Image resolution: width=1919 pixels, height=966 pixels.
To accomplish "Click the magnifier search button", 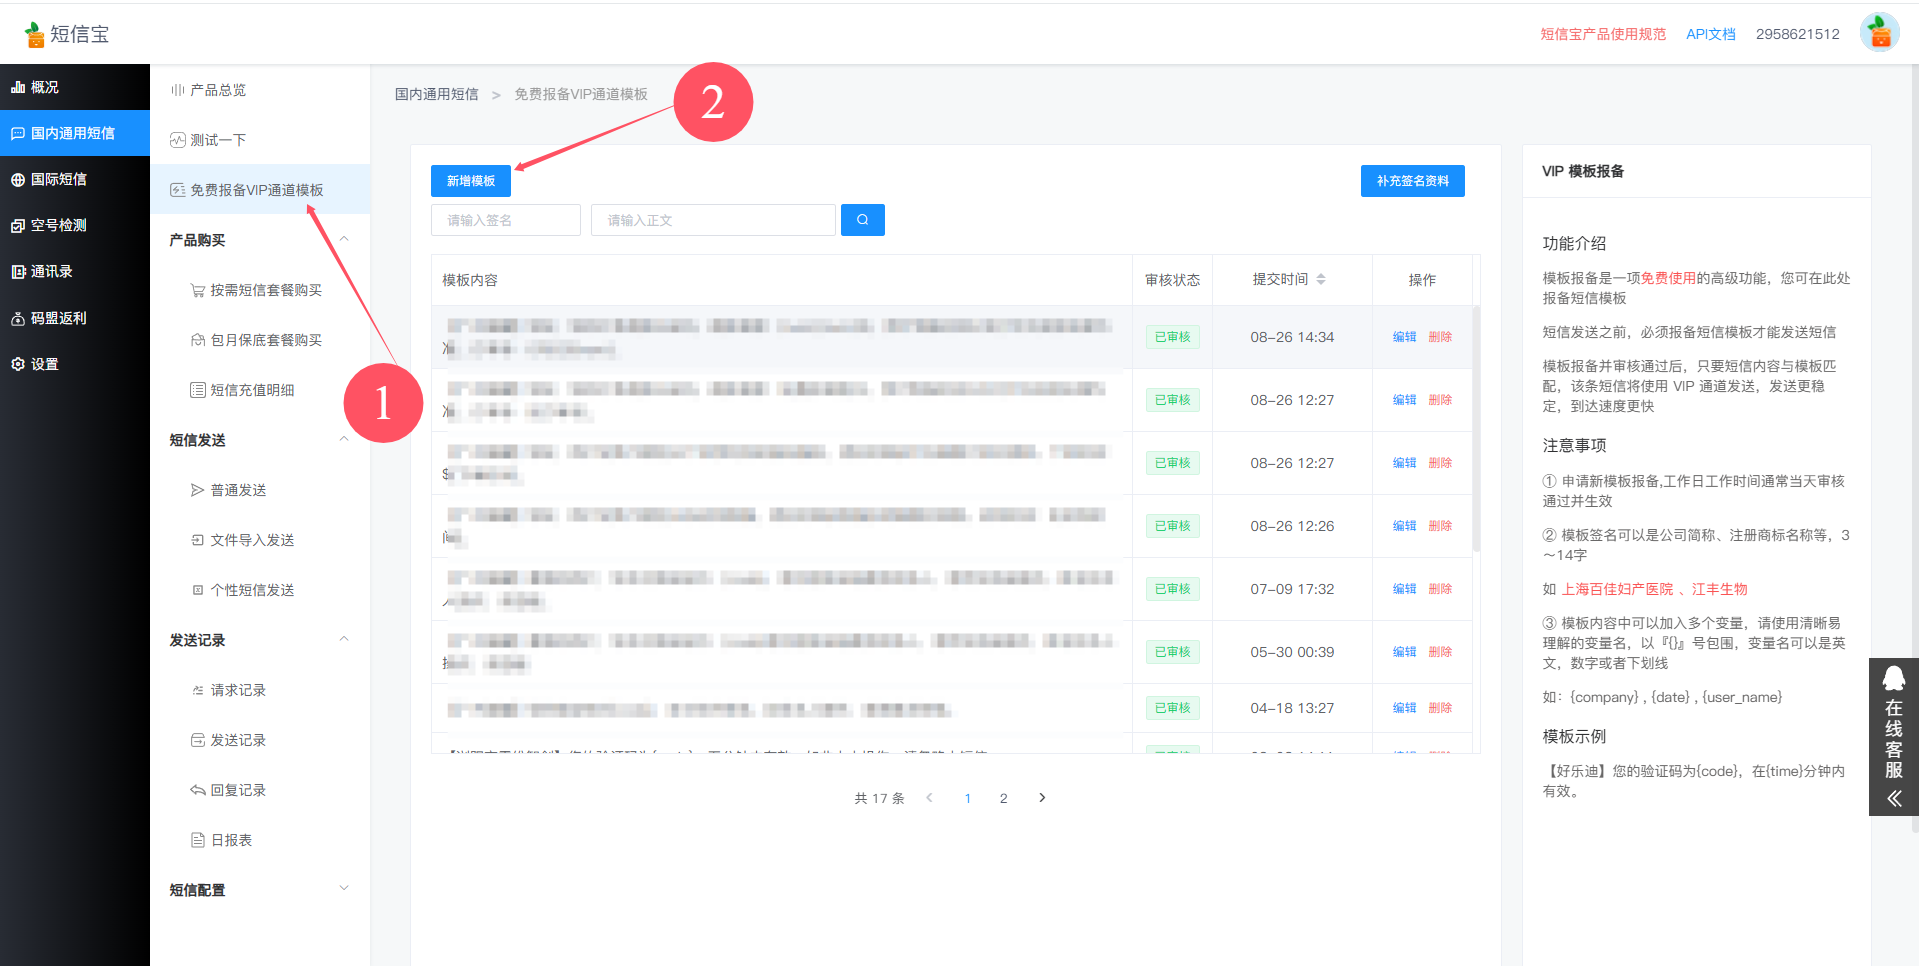I will (x=862, y=220).
